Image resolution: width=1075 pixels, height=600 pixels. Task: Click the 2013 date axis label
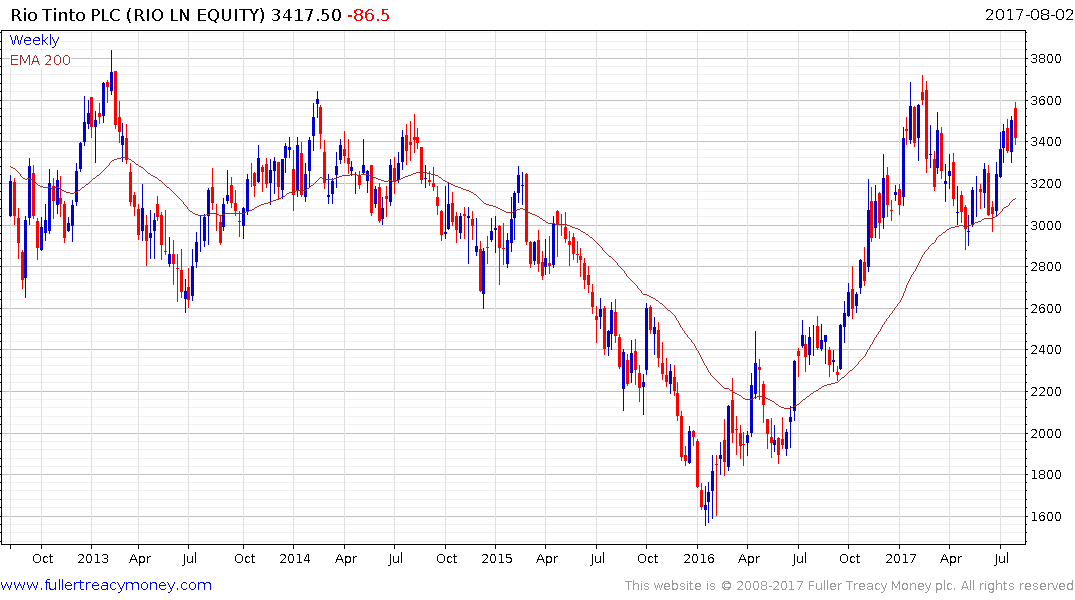click(x=93, y=558)
